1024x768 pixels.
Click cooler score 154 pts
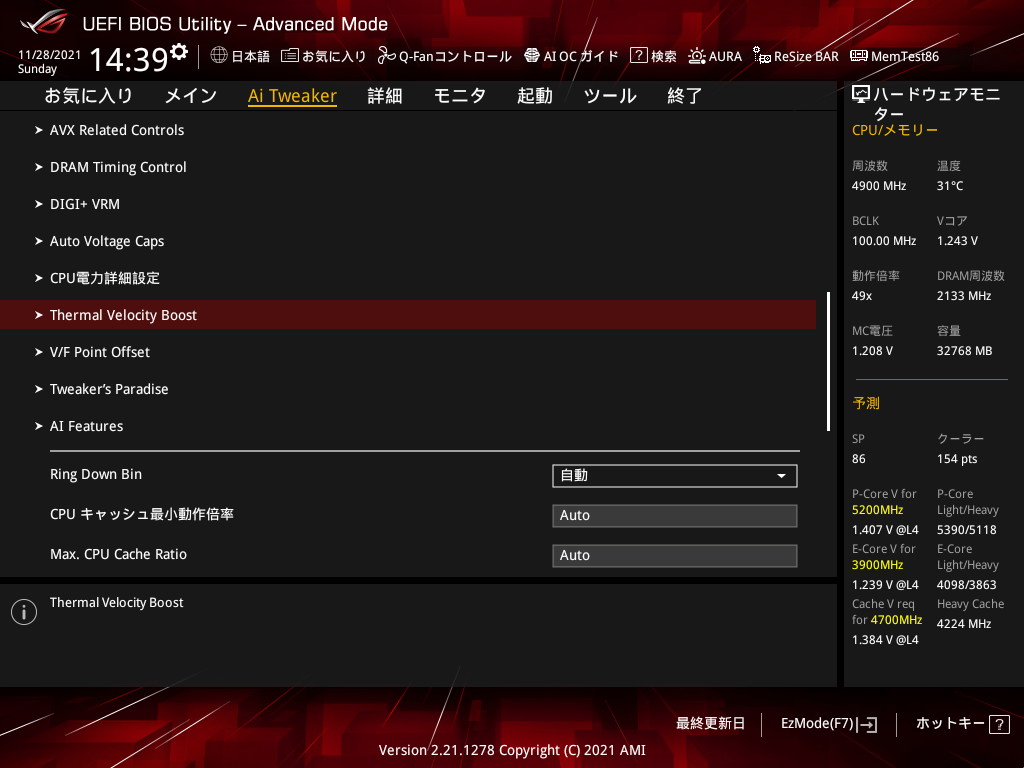957,459
